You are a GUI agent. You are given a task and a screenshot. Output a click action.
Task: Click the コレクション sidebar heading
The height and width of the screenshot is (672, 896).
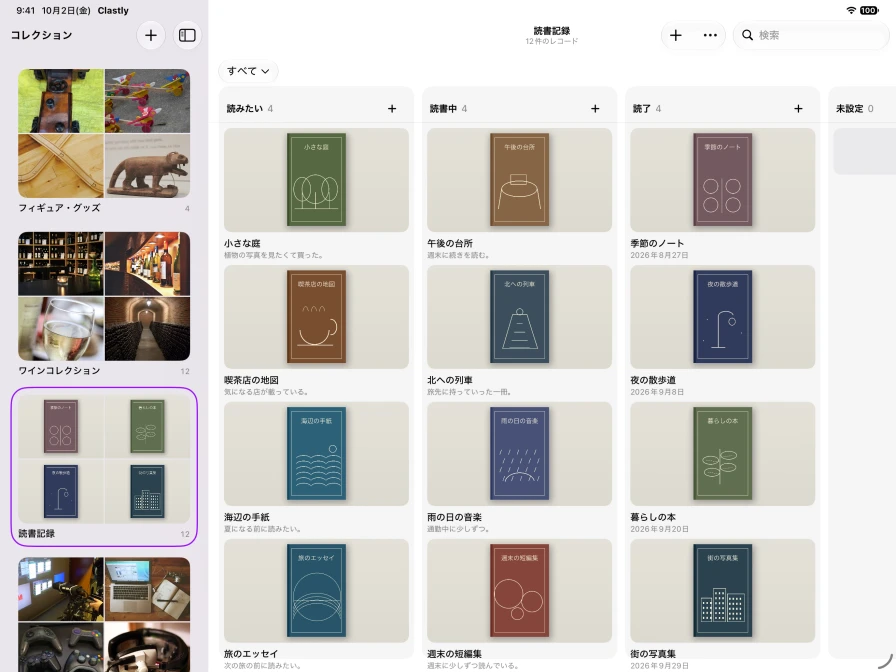tap(42, 35)
